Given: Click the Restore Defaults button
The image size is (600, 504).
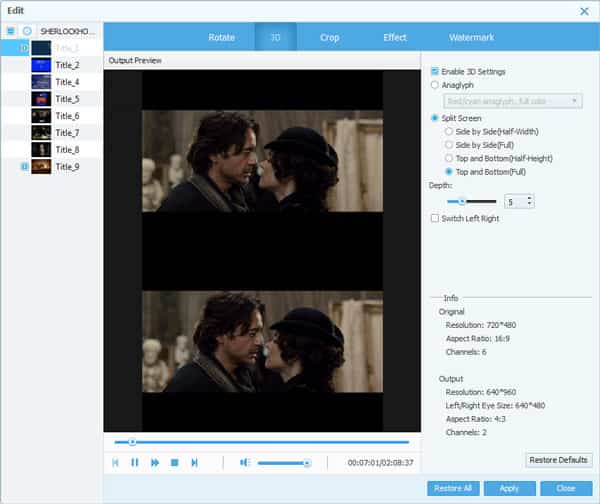Looking at the screenshot, I should (558, 460).
